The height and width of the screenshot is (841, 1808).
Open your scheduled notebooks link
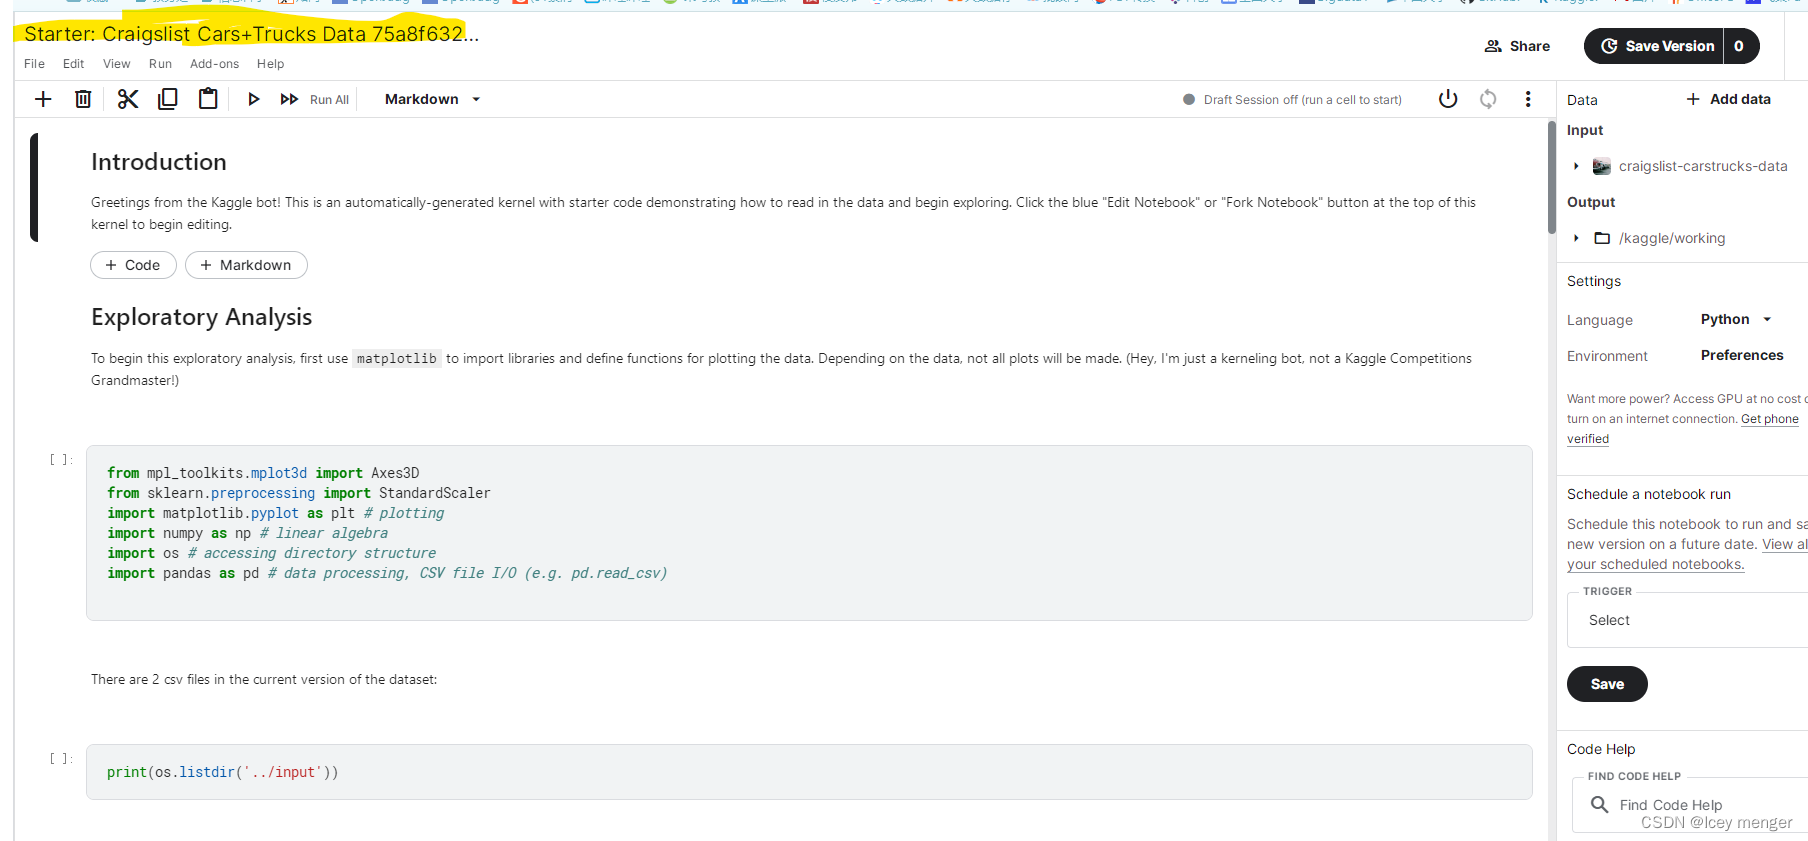coord(1655,564)
